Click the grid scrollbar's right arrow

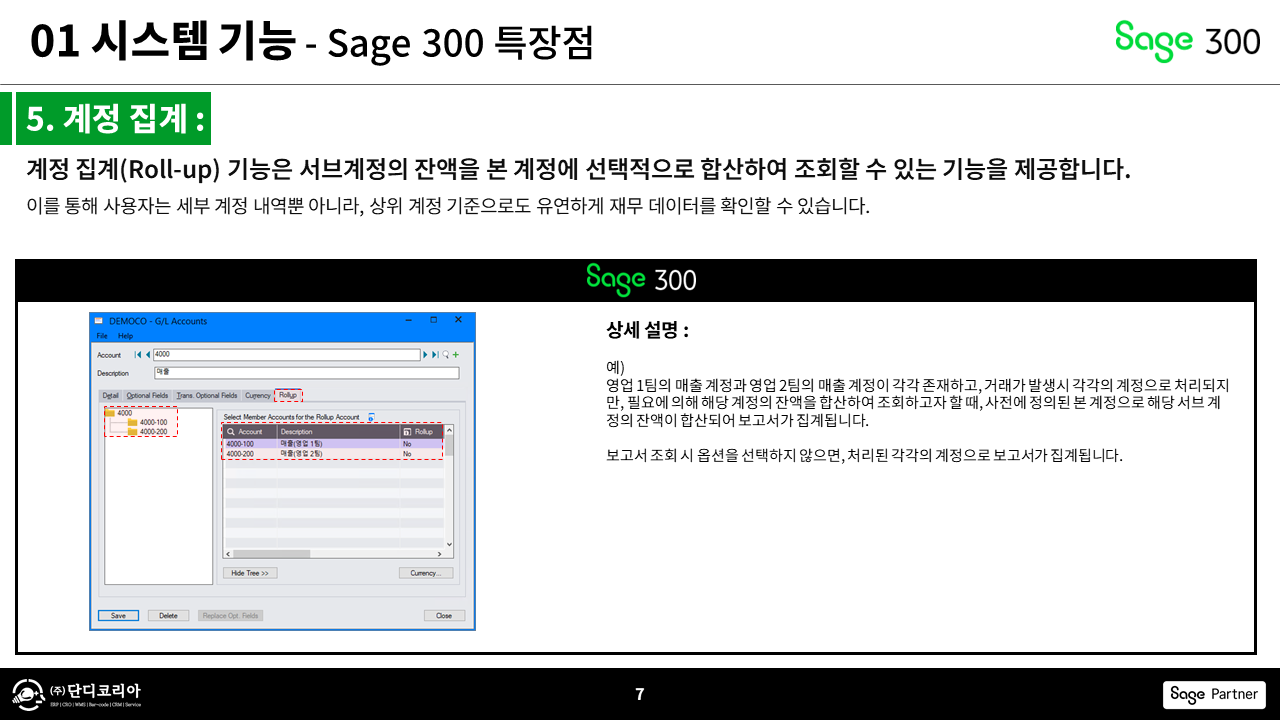click(x=439, y=553)
